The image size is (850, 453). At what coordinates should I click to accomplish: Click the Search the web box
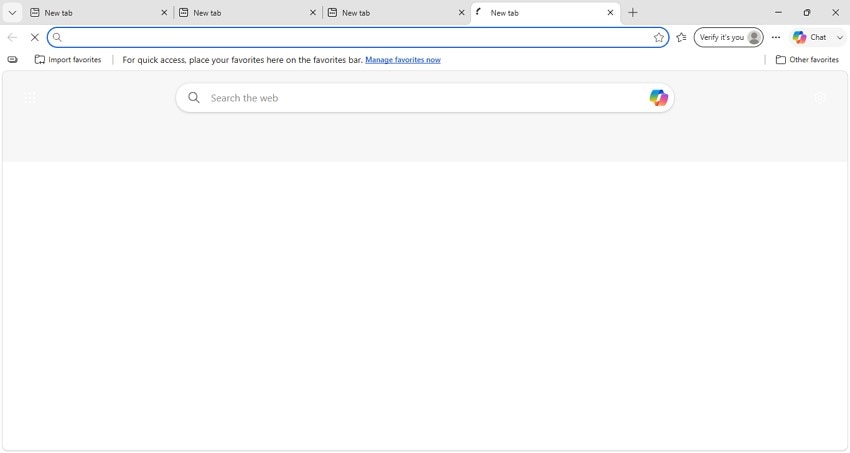pyautogui.click(x=424, y=98)
